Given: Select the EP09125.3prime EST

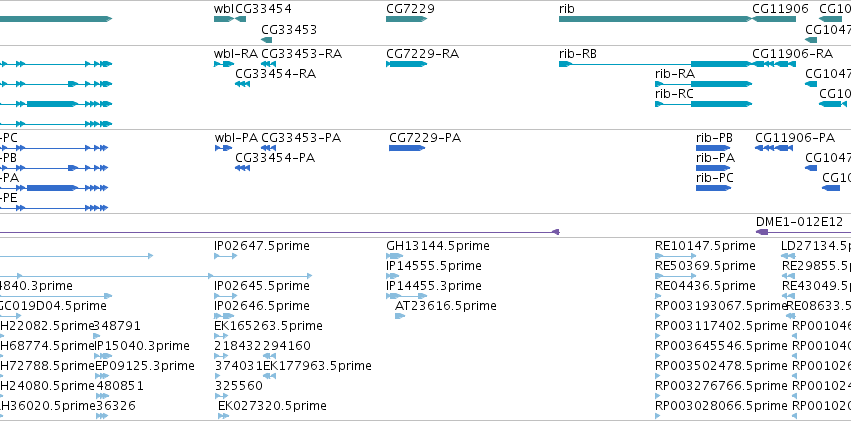Looking at the screenshot, I should click(x=103, y=376).
